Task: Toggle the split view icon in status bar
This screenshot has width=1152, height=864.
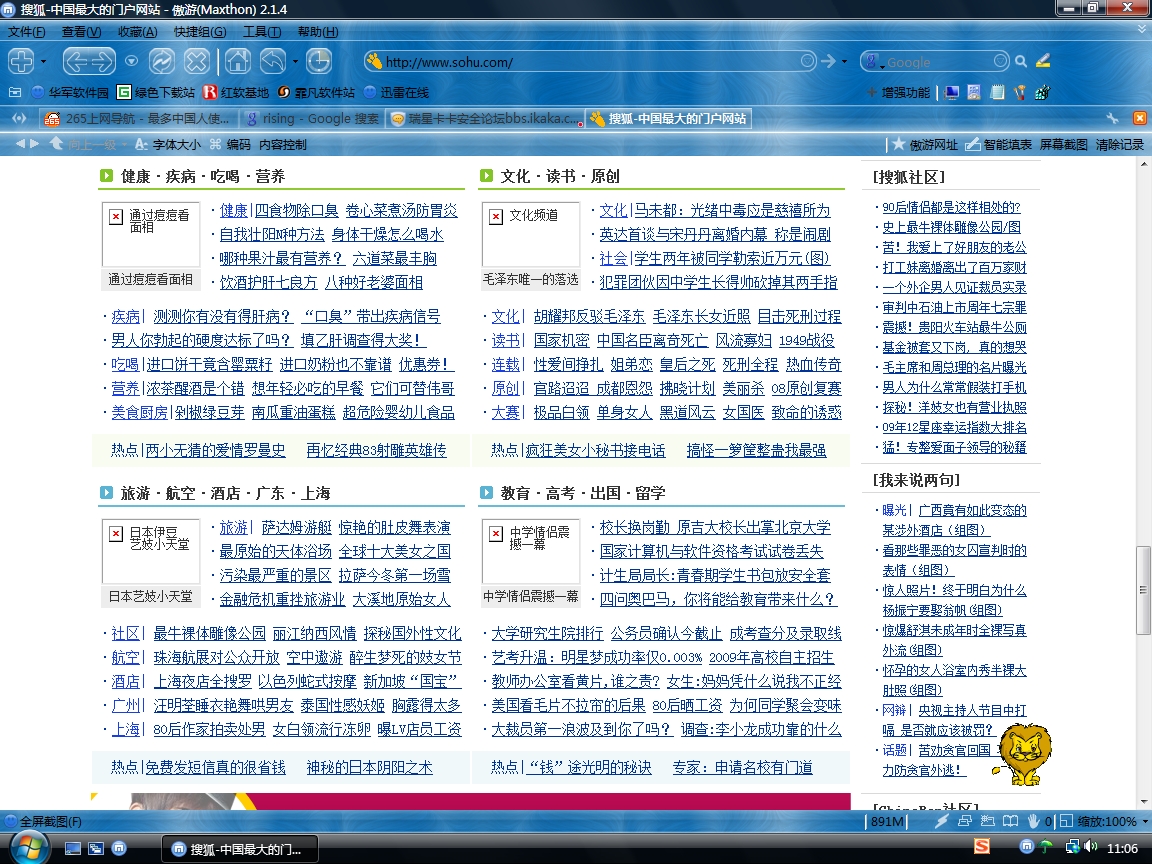Action: pyautogui.click(x=1066, y=821)
